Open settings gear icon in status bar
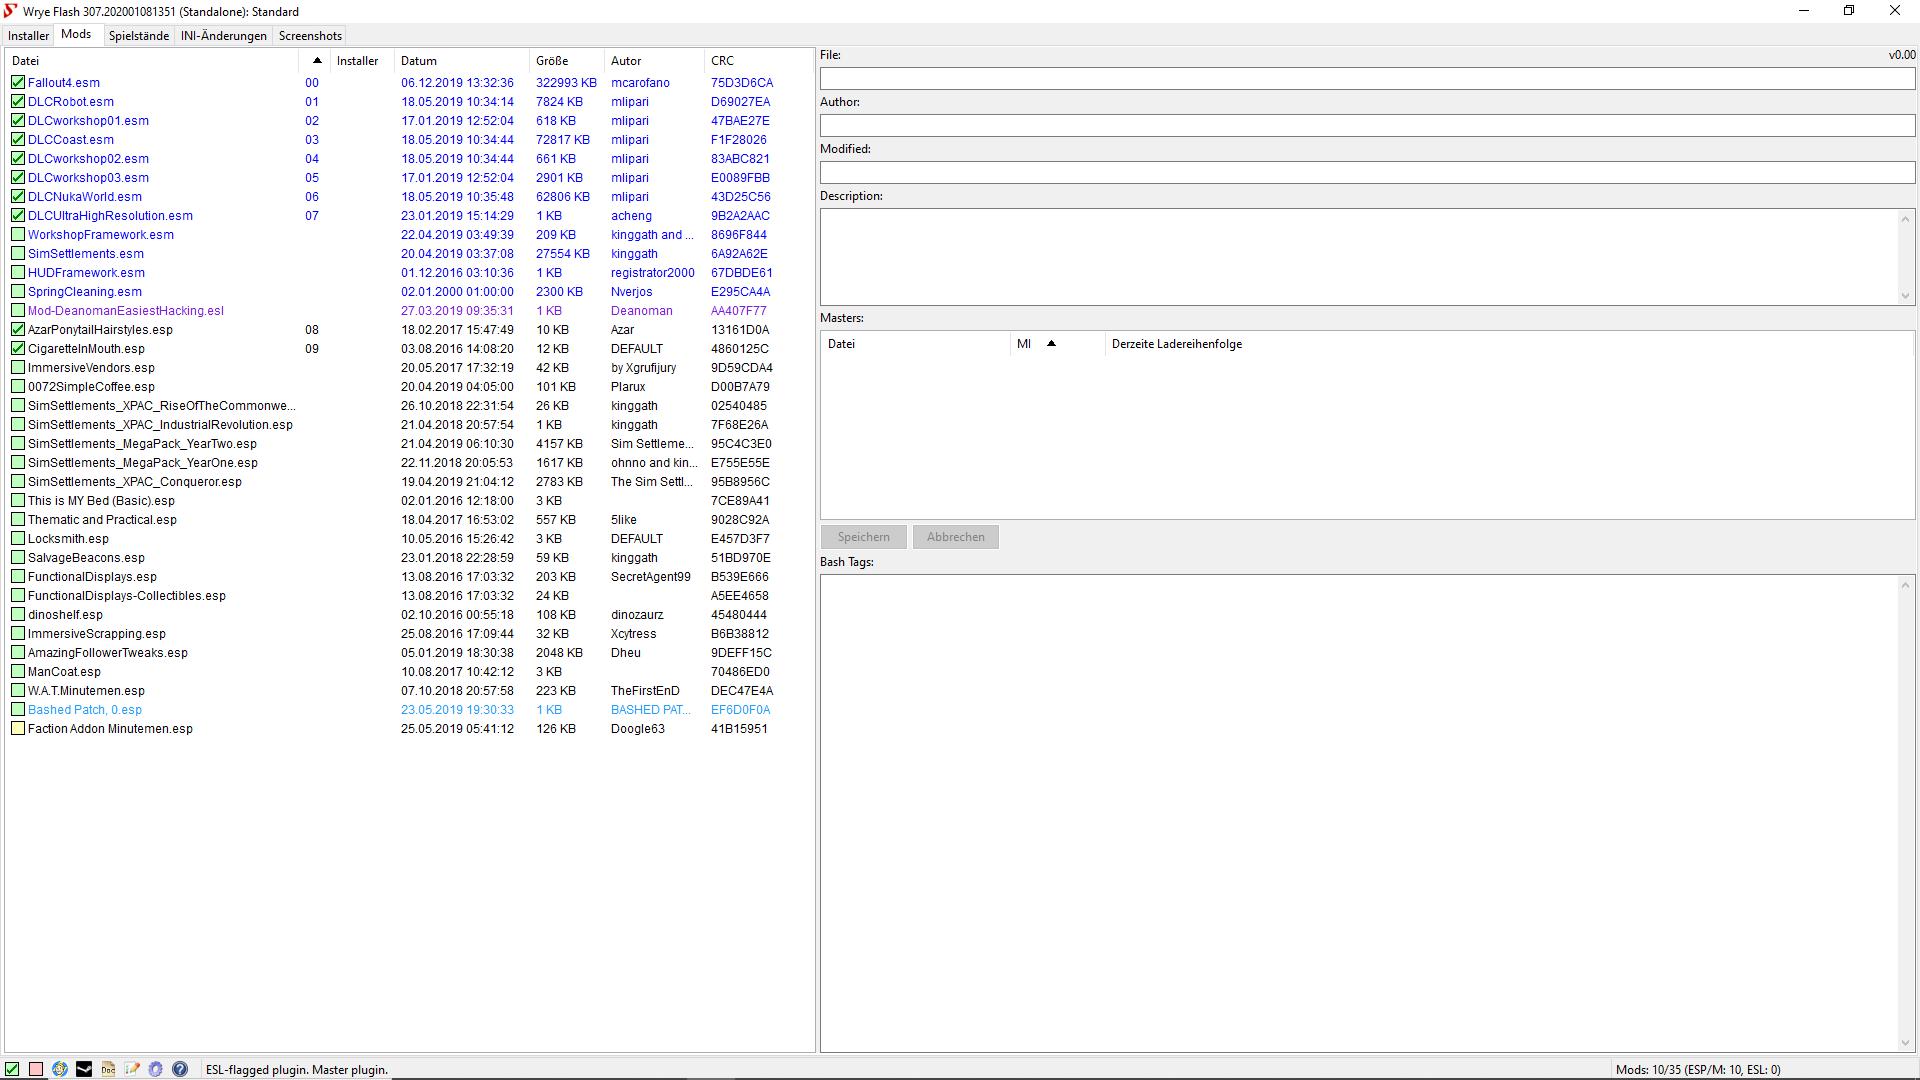1920x1080 pixels. (156, 1069)
